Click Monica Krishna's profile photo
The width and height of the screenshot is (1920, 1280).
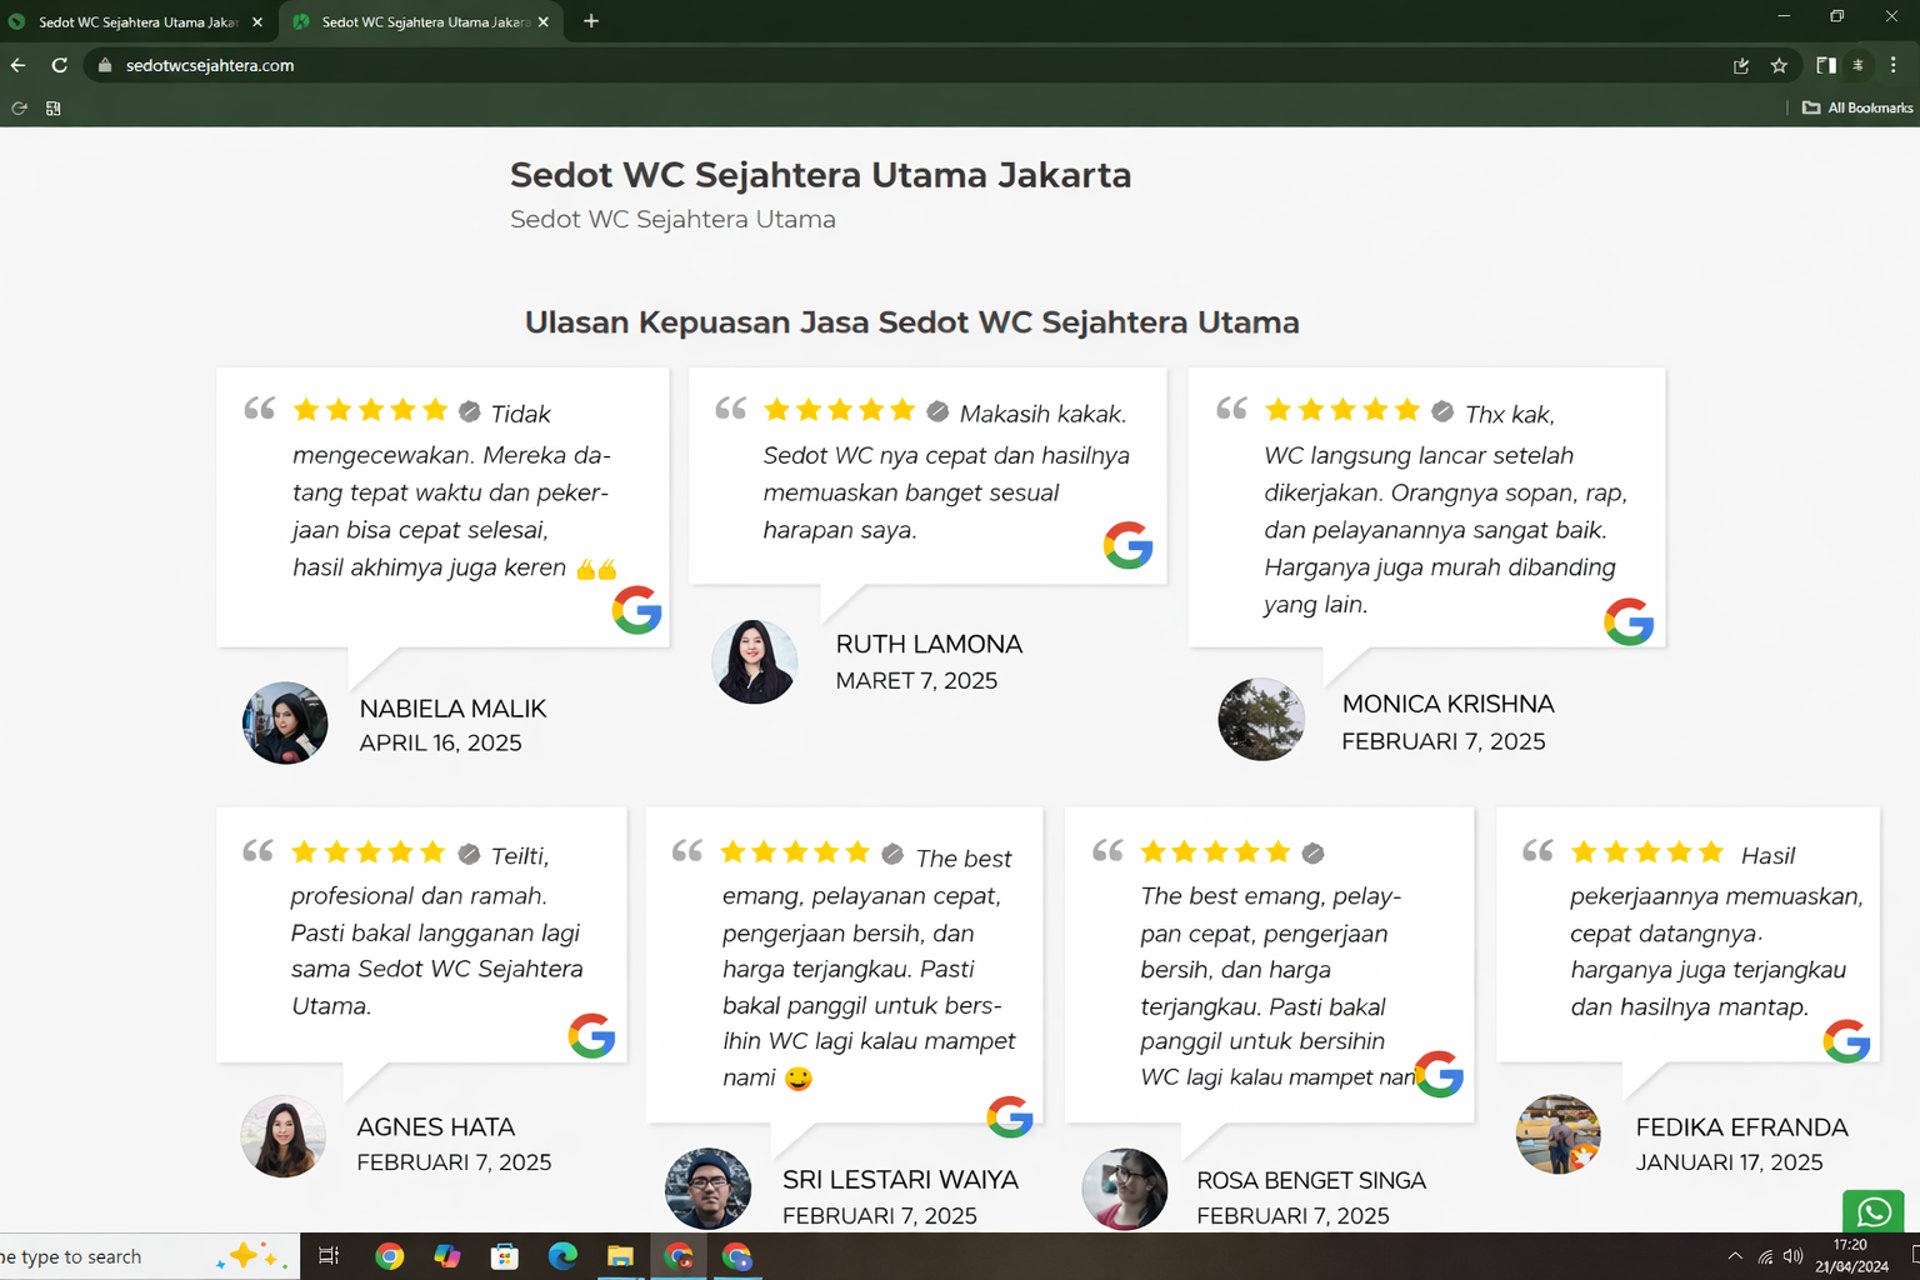tap(1261, 719)
